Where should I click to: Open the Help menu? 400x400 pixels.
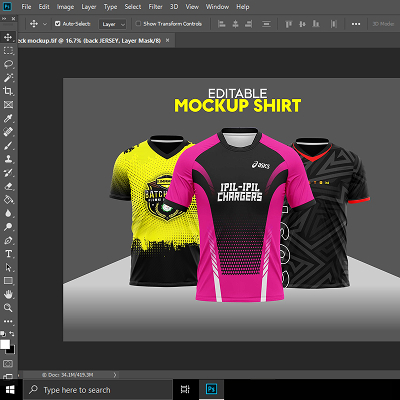tap(243, 7)
